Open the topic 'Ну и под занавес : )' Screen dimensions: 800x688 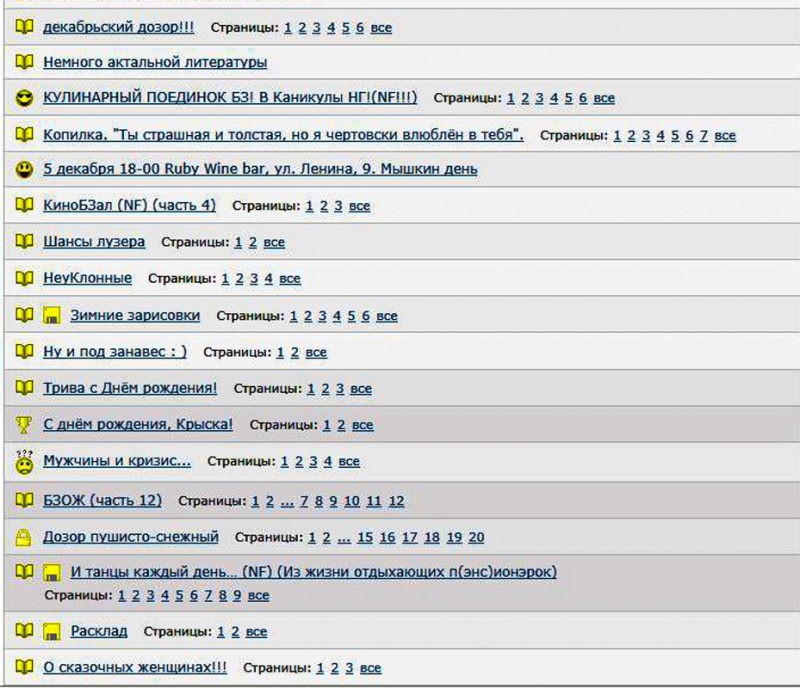tap(115, 352)
